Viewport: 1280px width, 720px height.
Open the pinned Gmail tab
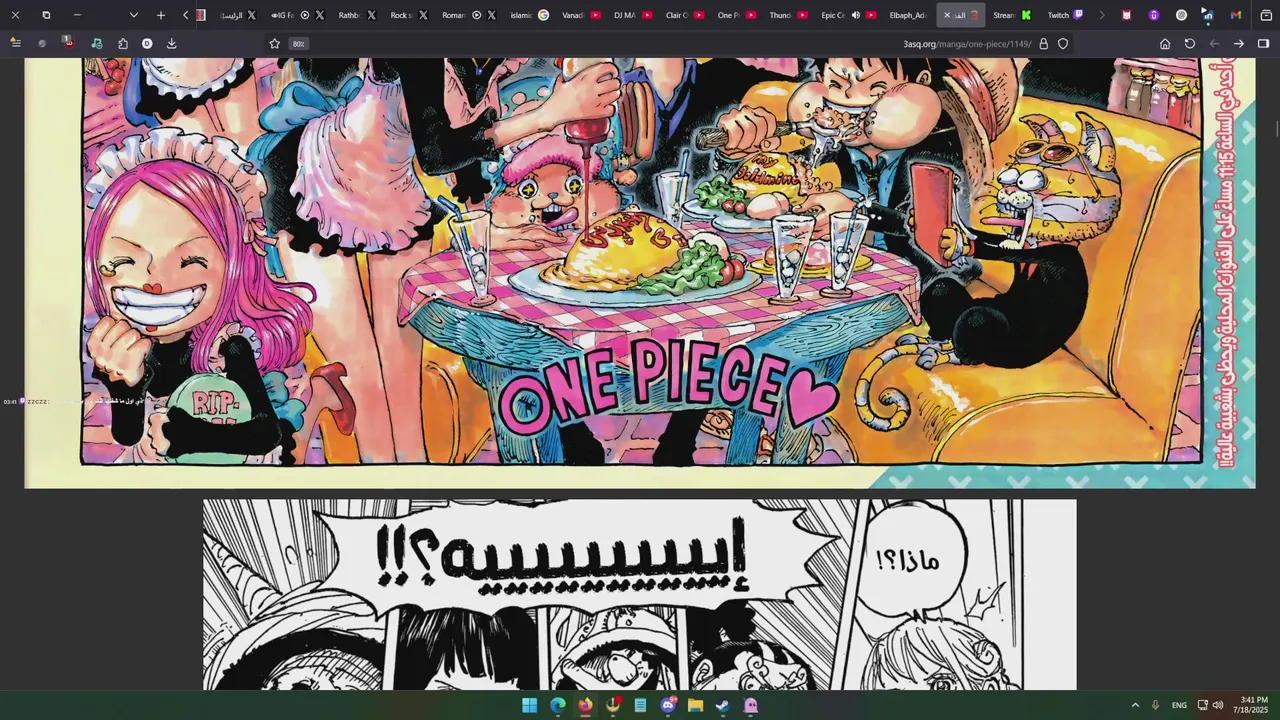pyautogui.click(x=1235, y=15)
